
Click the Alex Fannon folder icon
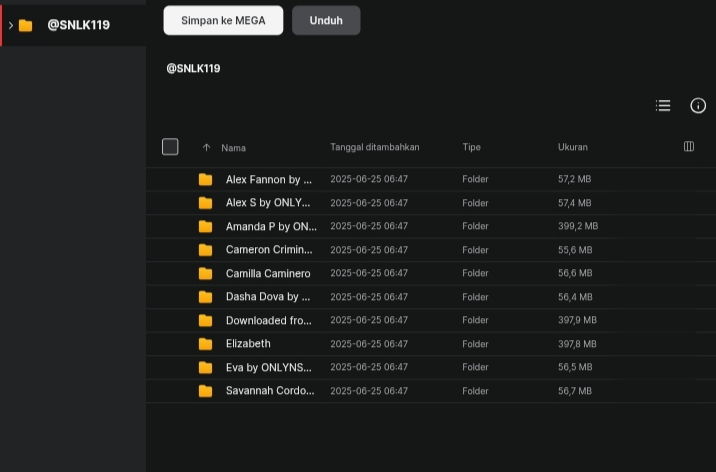(x=205, y=179)
